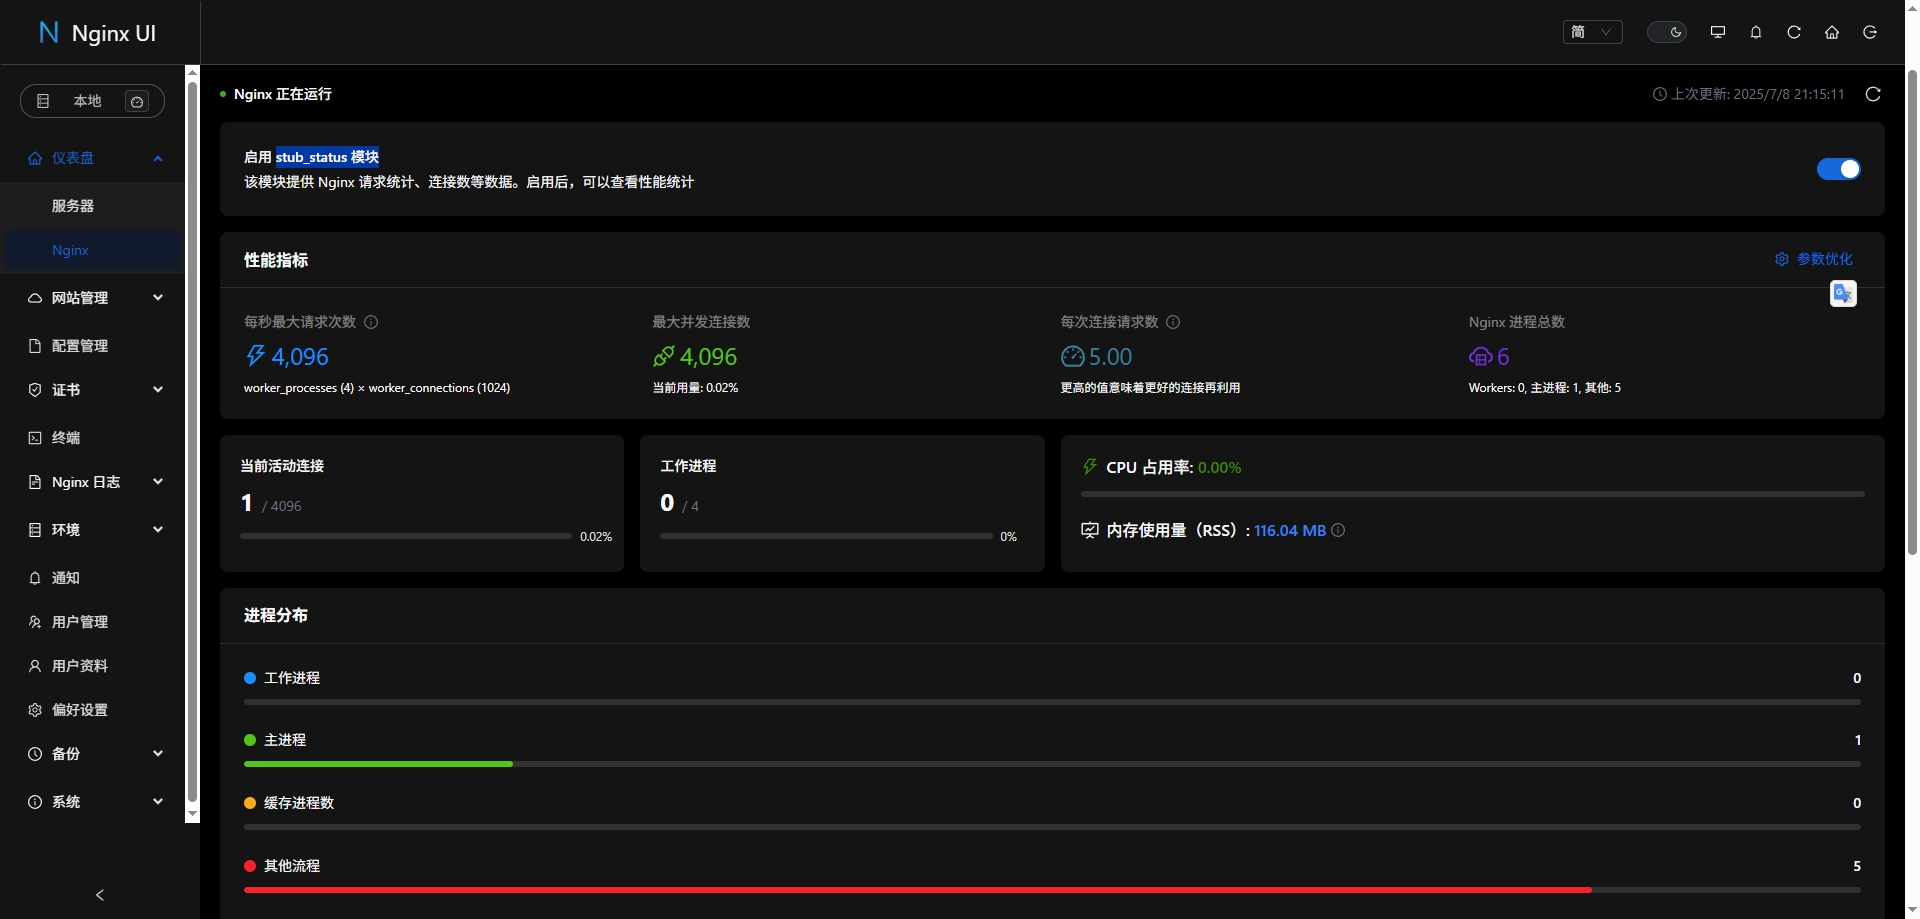The width and height of the screenshot is (1920, 919).
Task: Show info for 内存使用量 RSS
Action: pyautogui.click(x=1338, y=530)
